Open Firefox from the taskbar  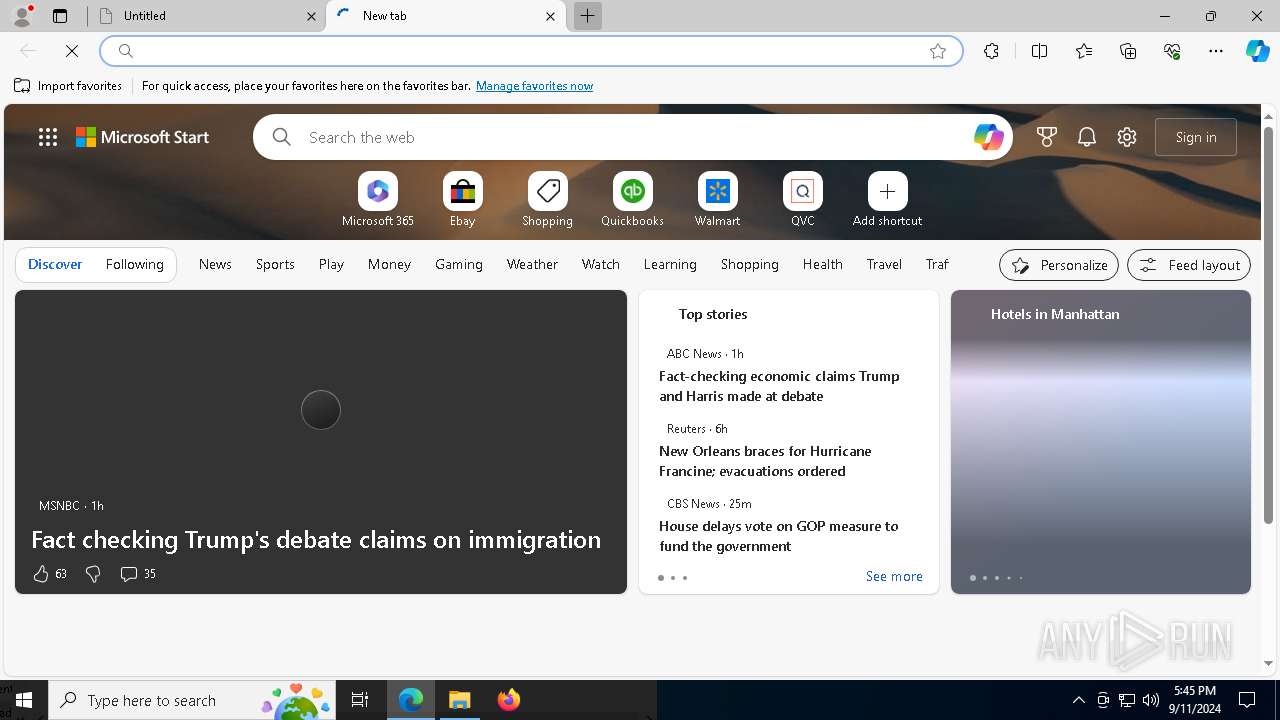point(509,700)
